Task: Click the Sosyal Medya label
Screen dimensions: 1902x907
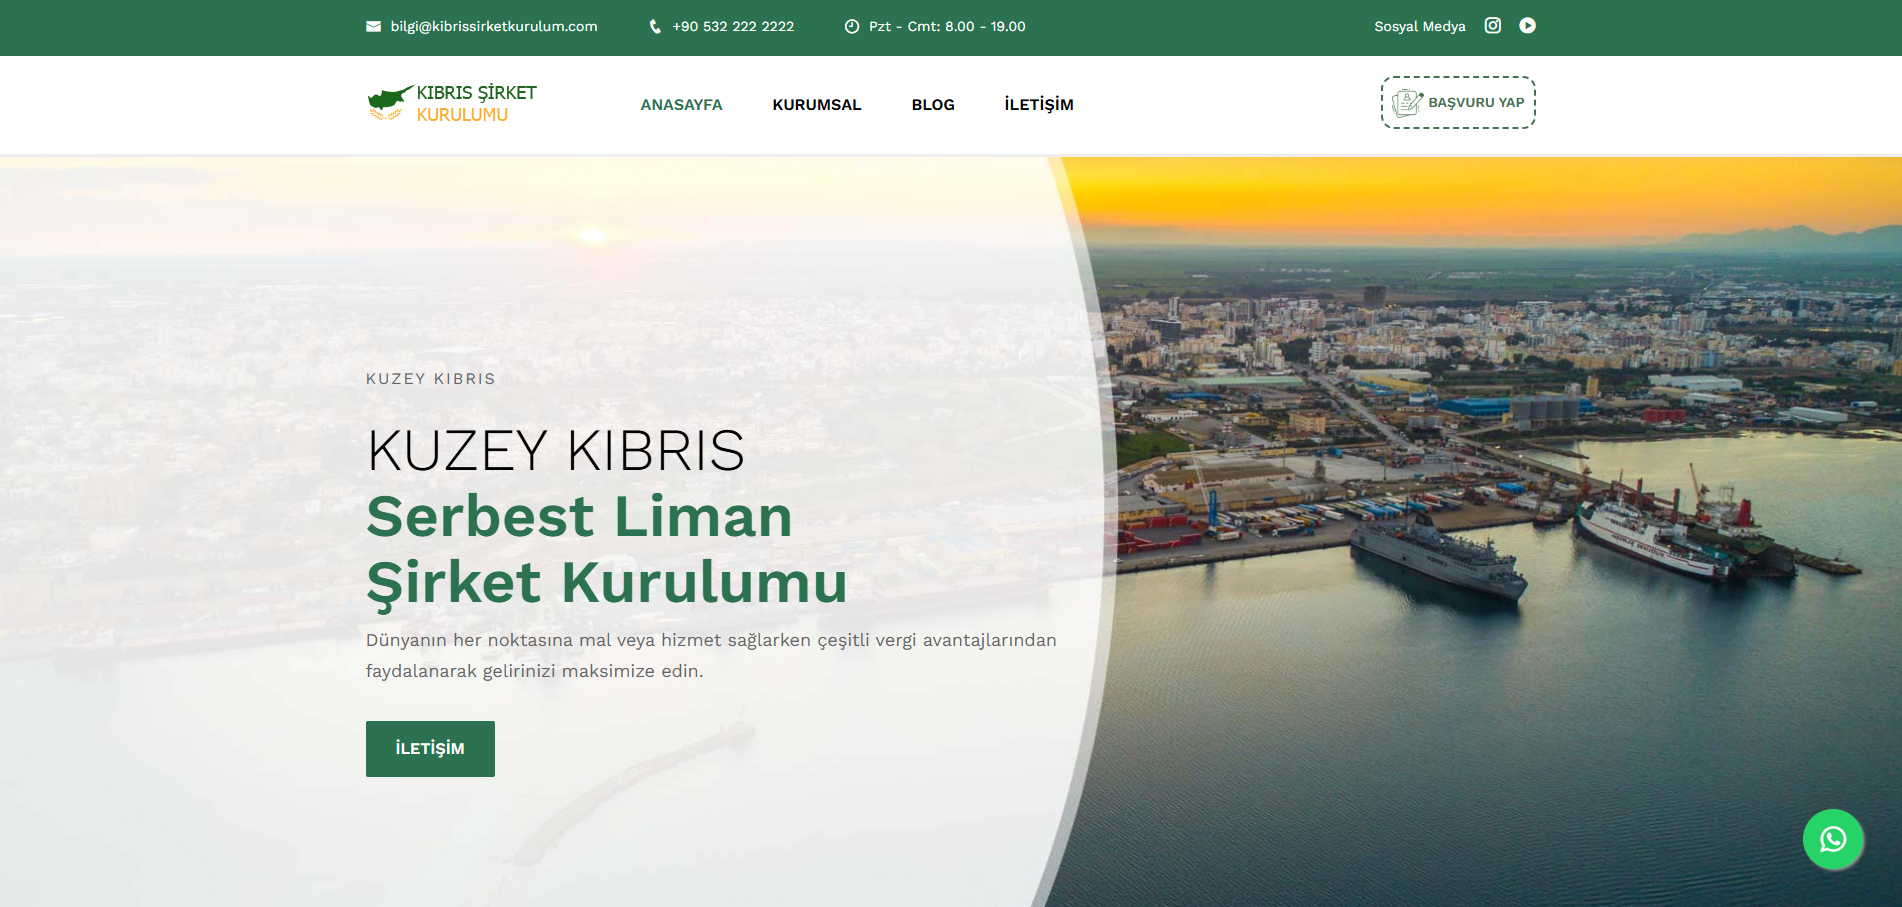Action: [1420, 27]
